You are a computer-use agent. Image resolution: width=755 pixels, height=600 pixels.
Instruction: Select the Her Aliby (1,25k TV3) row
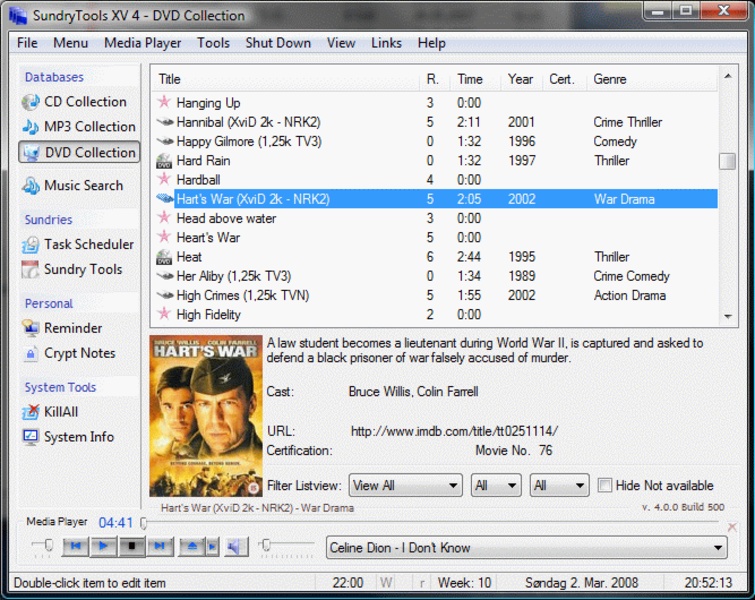435,276
